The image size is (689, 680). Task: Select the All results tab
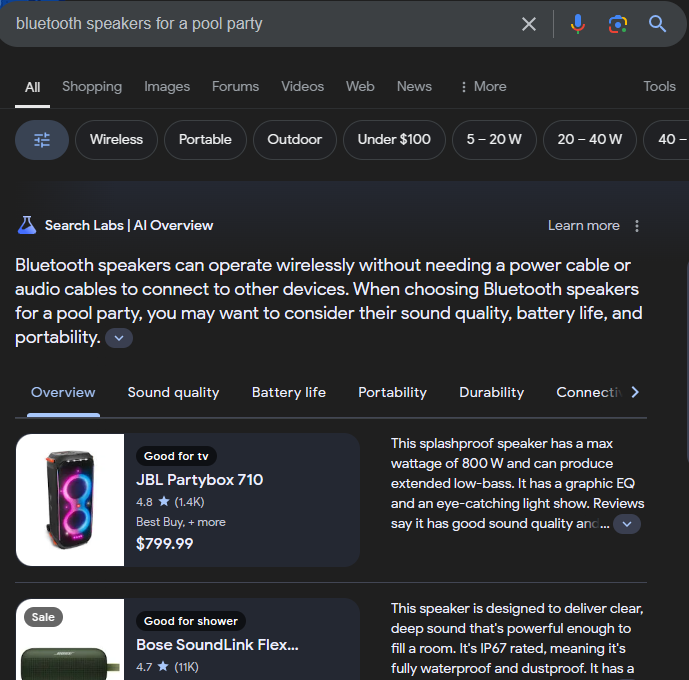click(x=33, y=87)
